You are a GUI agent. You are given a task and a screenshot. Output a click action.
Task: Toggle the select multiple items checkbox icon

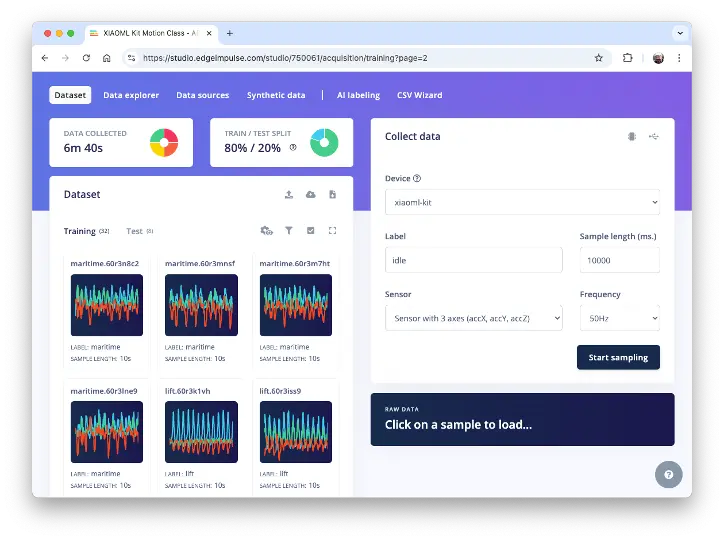pos(311,231)
